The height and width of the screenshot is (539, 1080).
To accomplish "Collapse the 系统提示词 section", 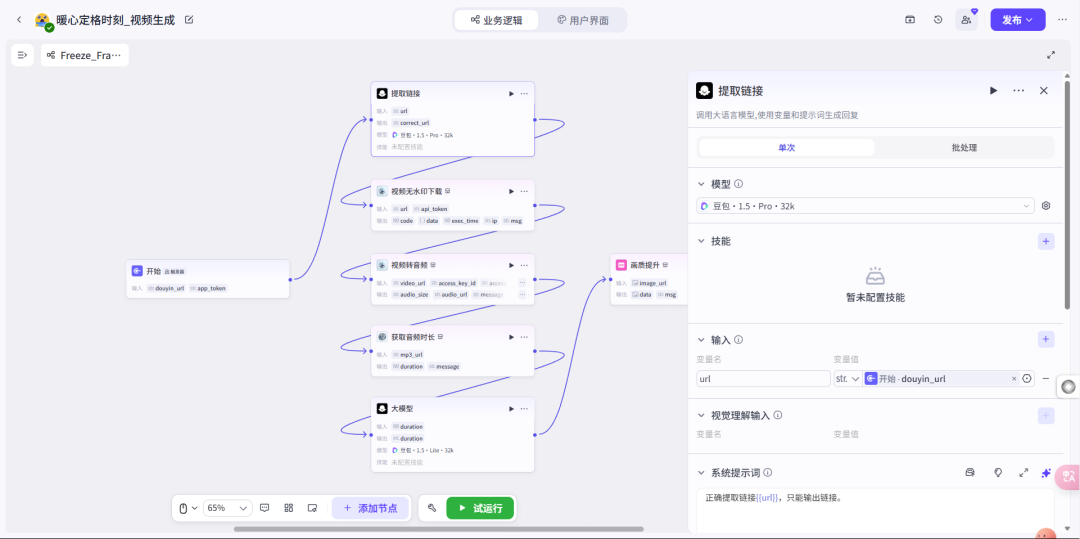I will [x=701, y=473].
